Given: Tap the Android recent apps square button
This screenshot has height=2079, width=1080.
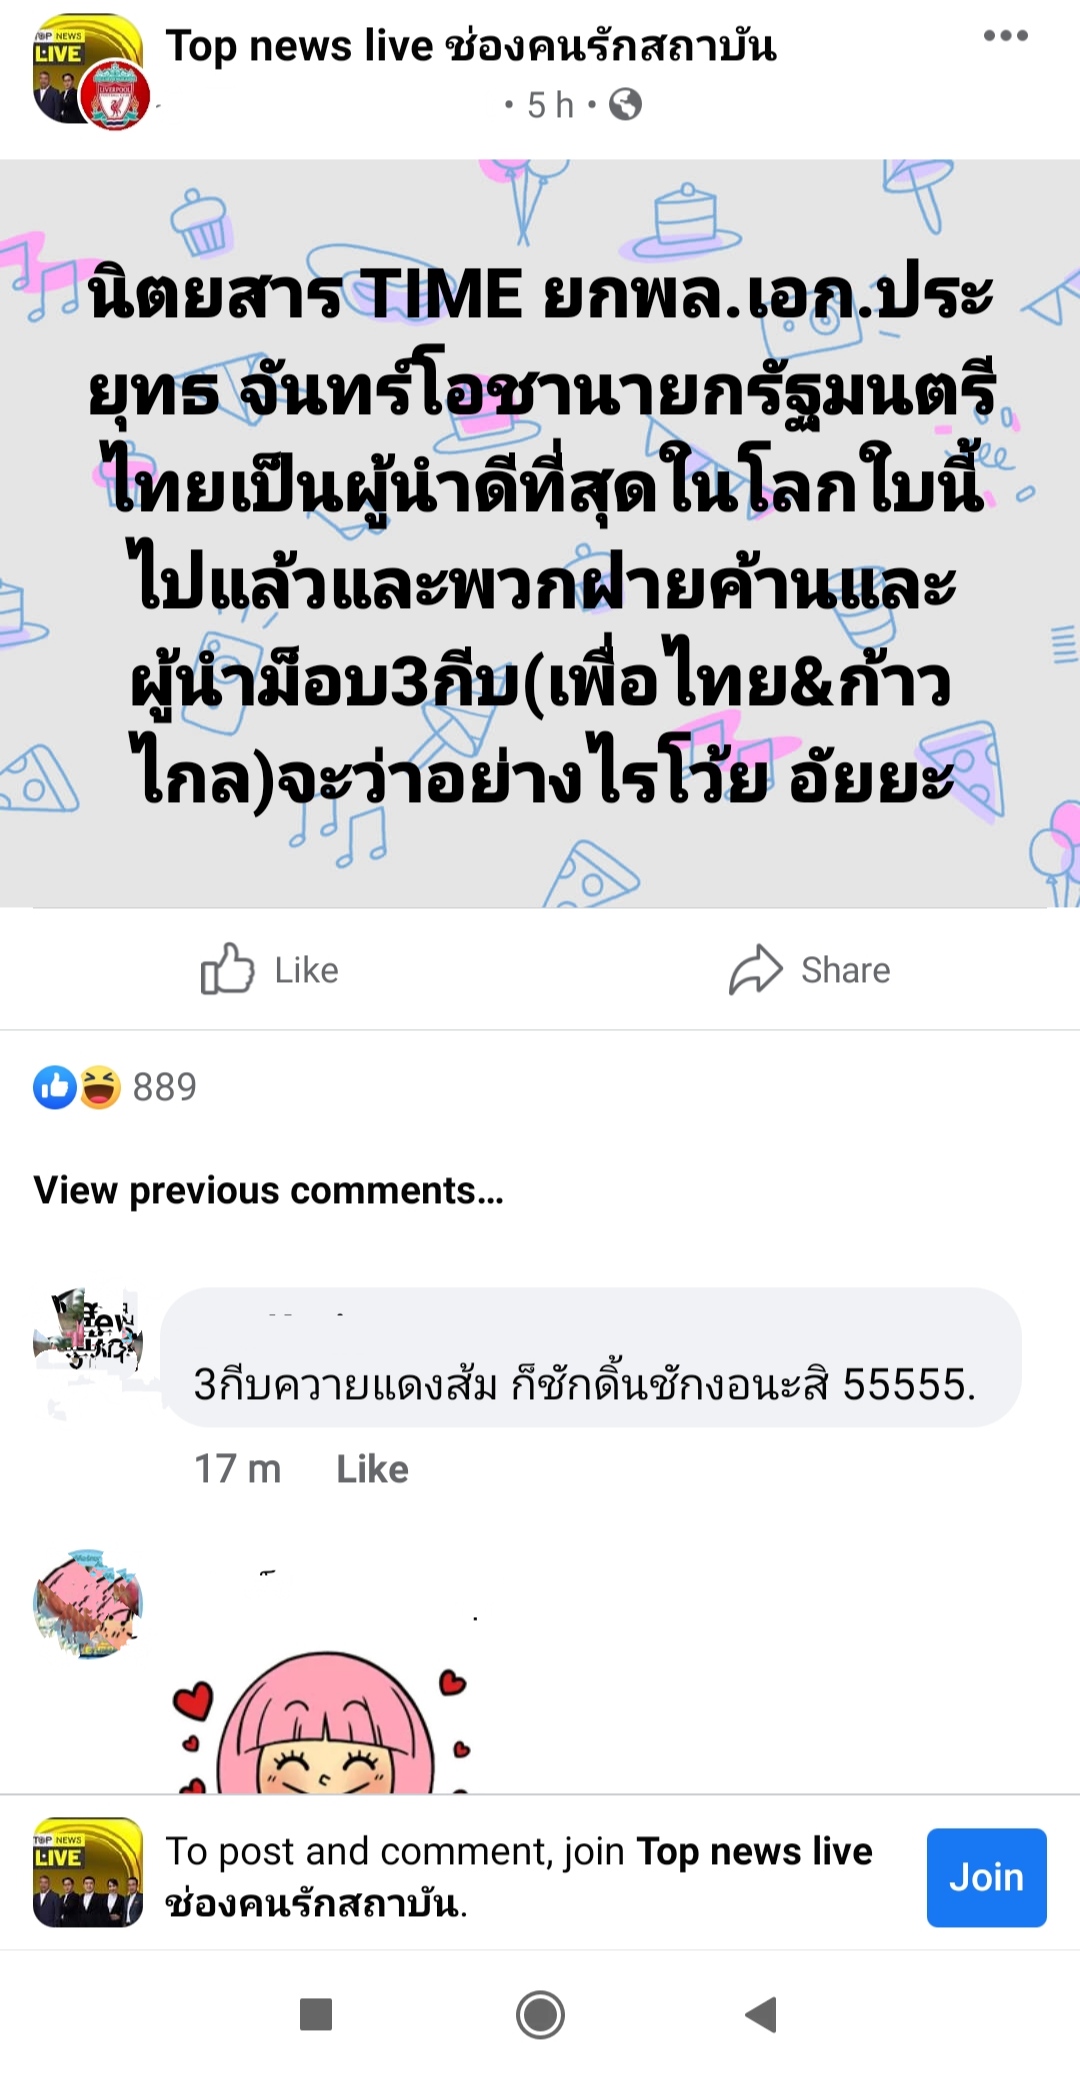Looking at the screenshot, I should click(316, 2014).
